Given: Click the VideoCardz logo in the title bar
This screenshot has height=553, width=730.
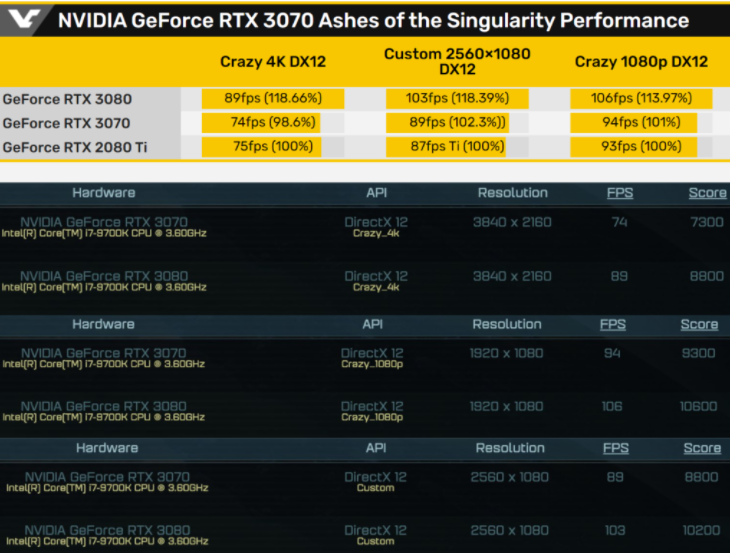Looking at the screenshot, I should click(26, 19).
